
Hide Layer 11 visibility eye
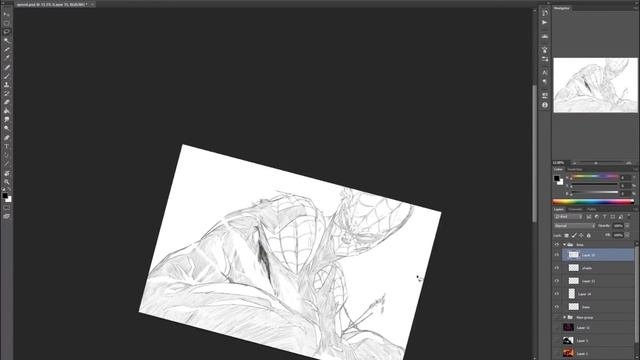tap(557, 281)
